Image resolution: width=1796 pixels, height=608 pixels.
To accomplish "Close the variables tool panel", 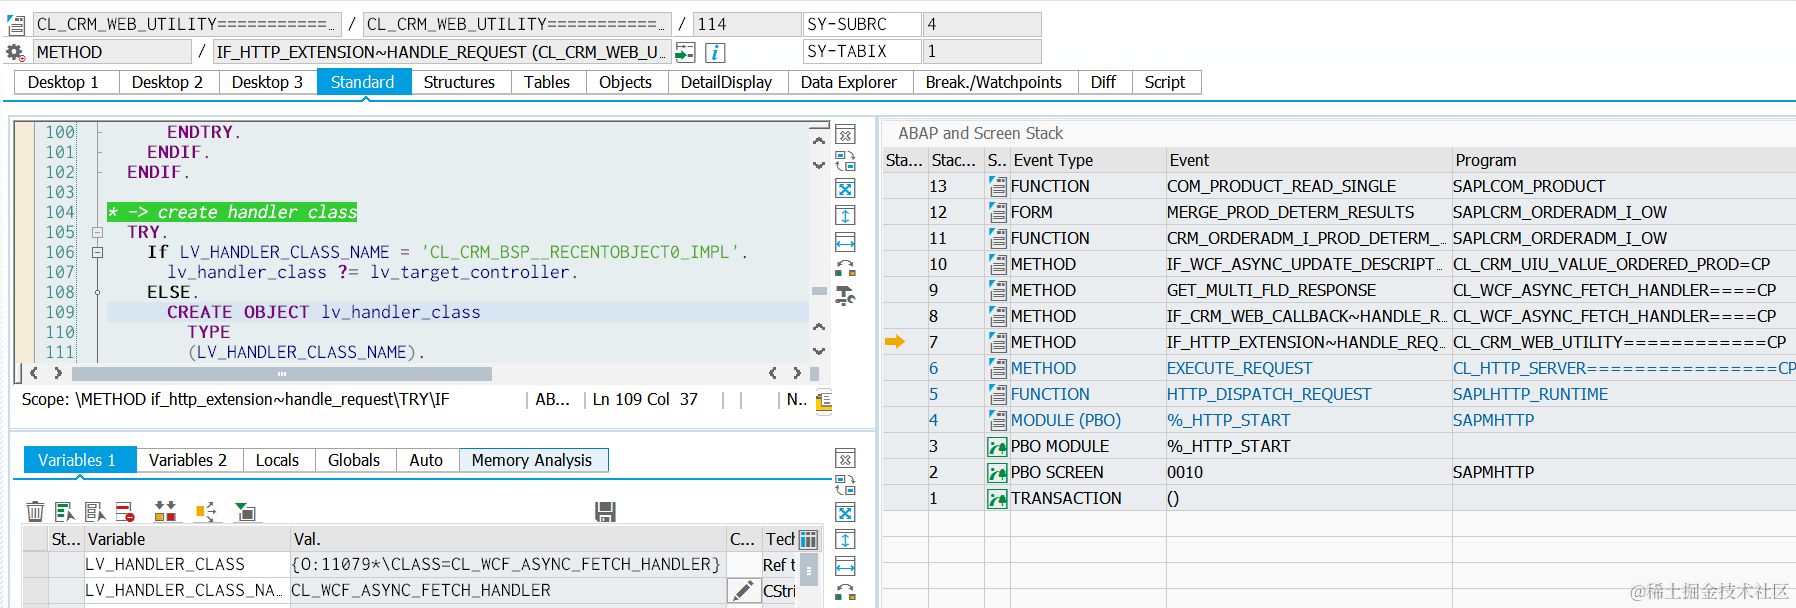I will pyautogui.click(x=845, y=459).
